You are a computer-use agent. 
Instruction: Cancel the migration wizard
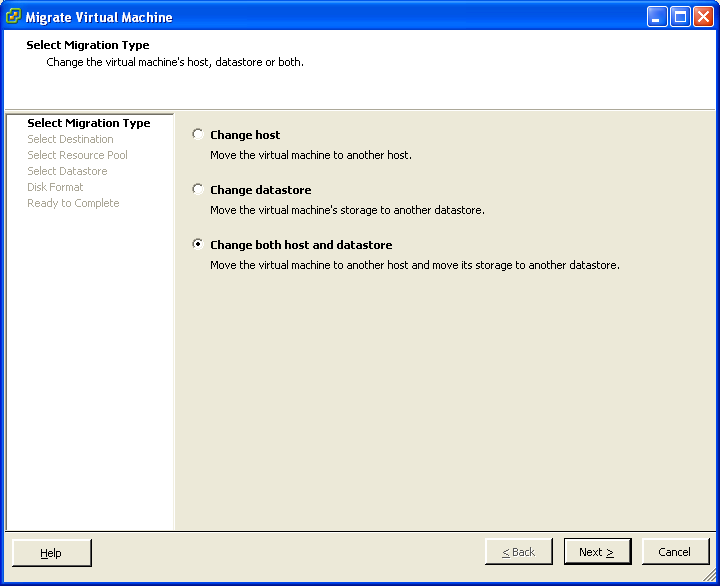click(674, 552)
